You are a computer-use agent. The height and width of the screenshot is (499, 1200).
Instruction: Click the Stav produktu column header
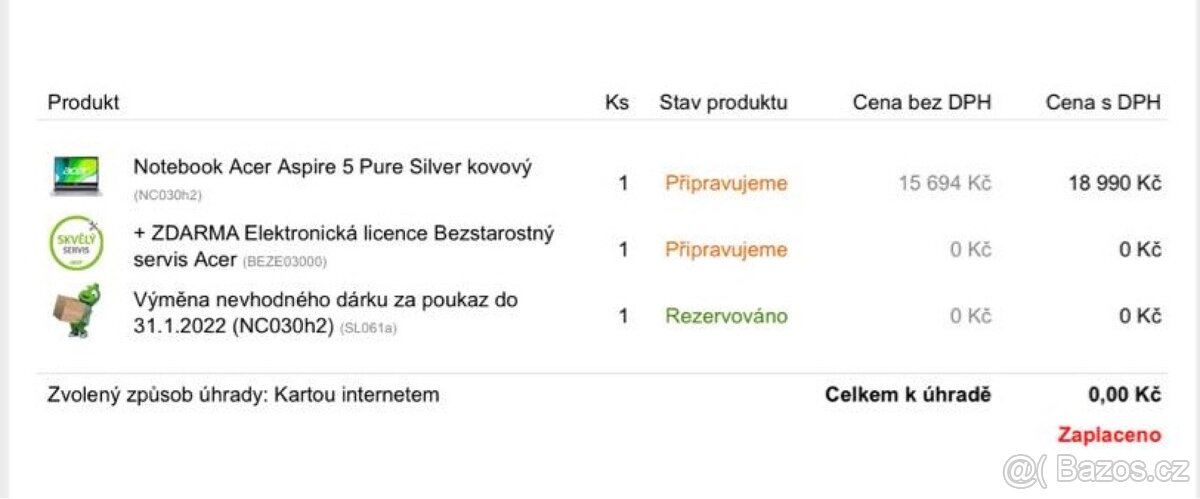point(723,102)
